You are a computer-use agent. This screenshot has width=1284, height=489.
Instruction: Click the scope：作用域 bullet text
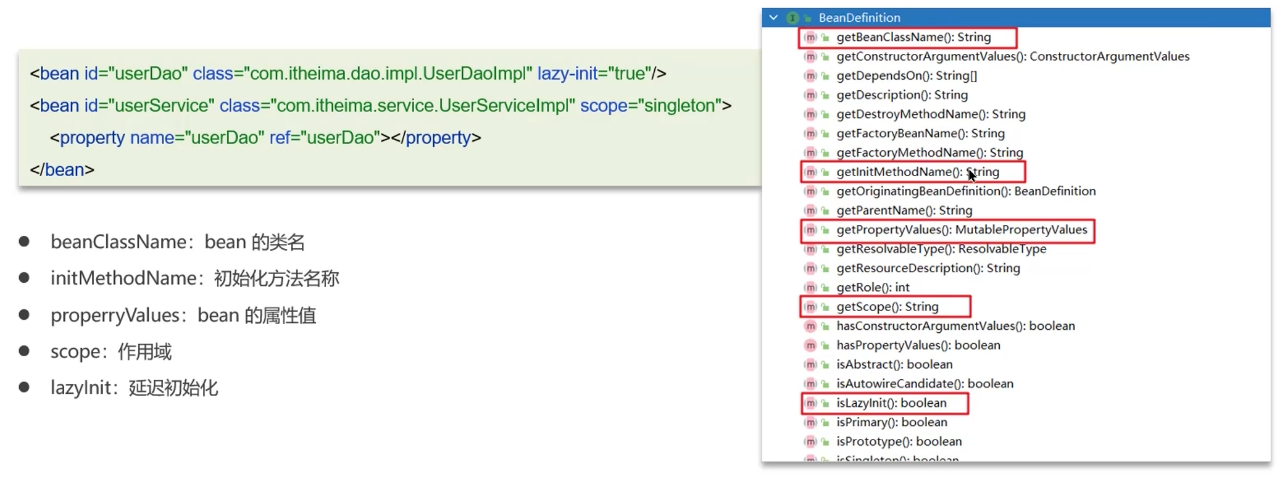pyautogui.click(x=111, y=352)
